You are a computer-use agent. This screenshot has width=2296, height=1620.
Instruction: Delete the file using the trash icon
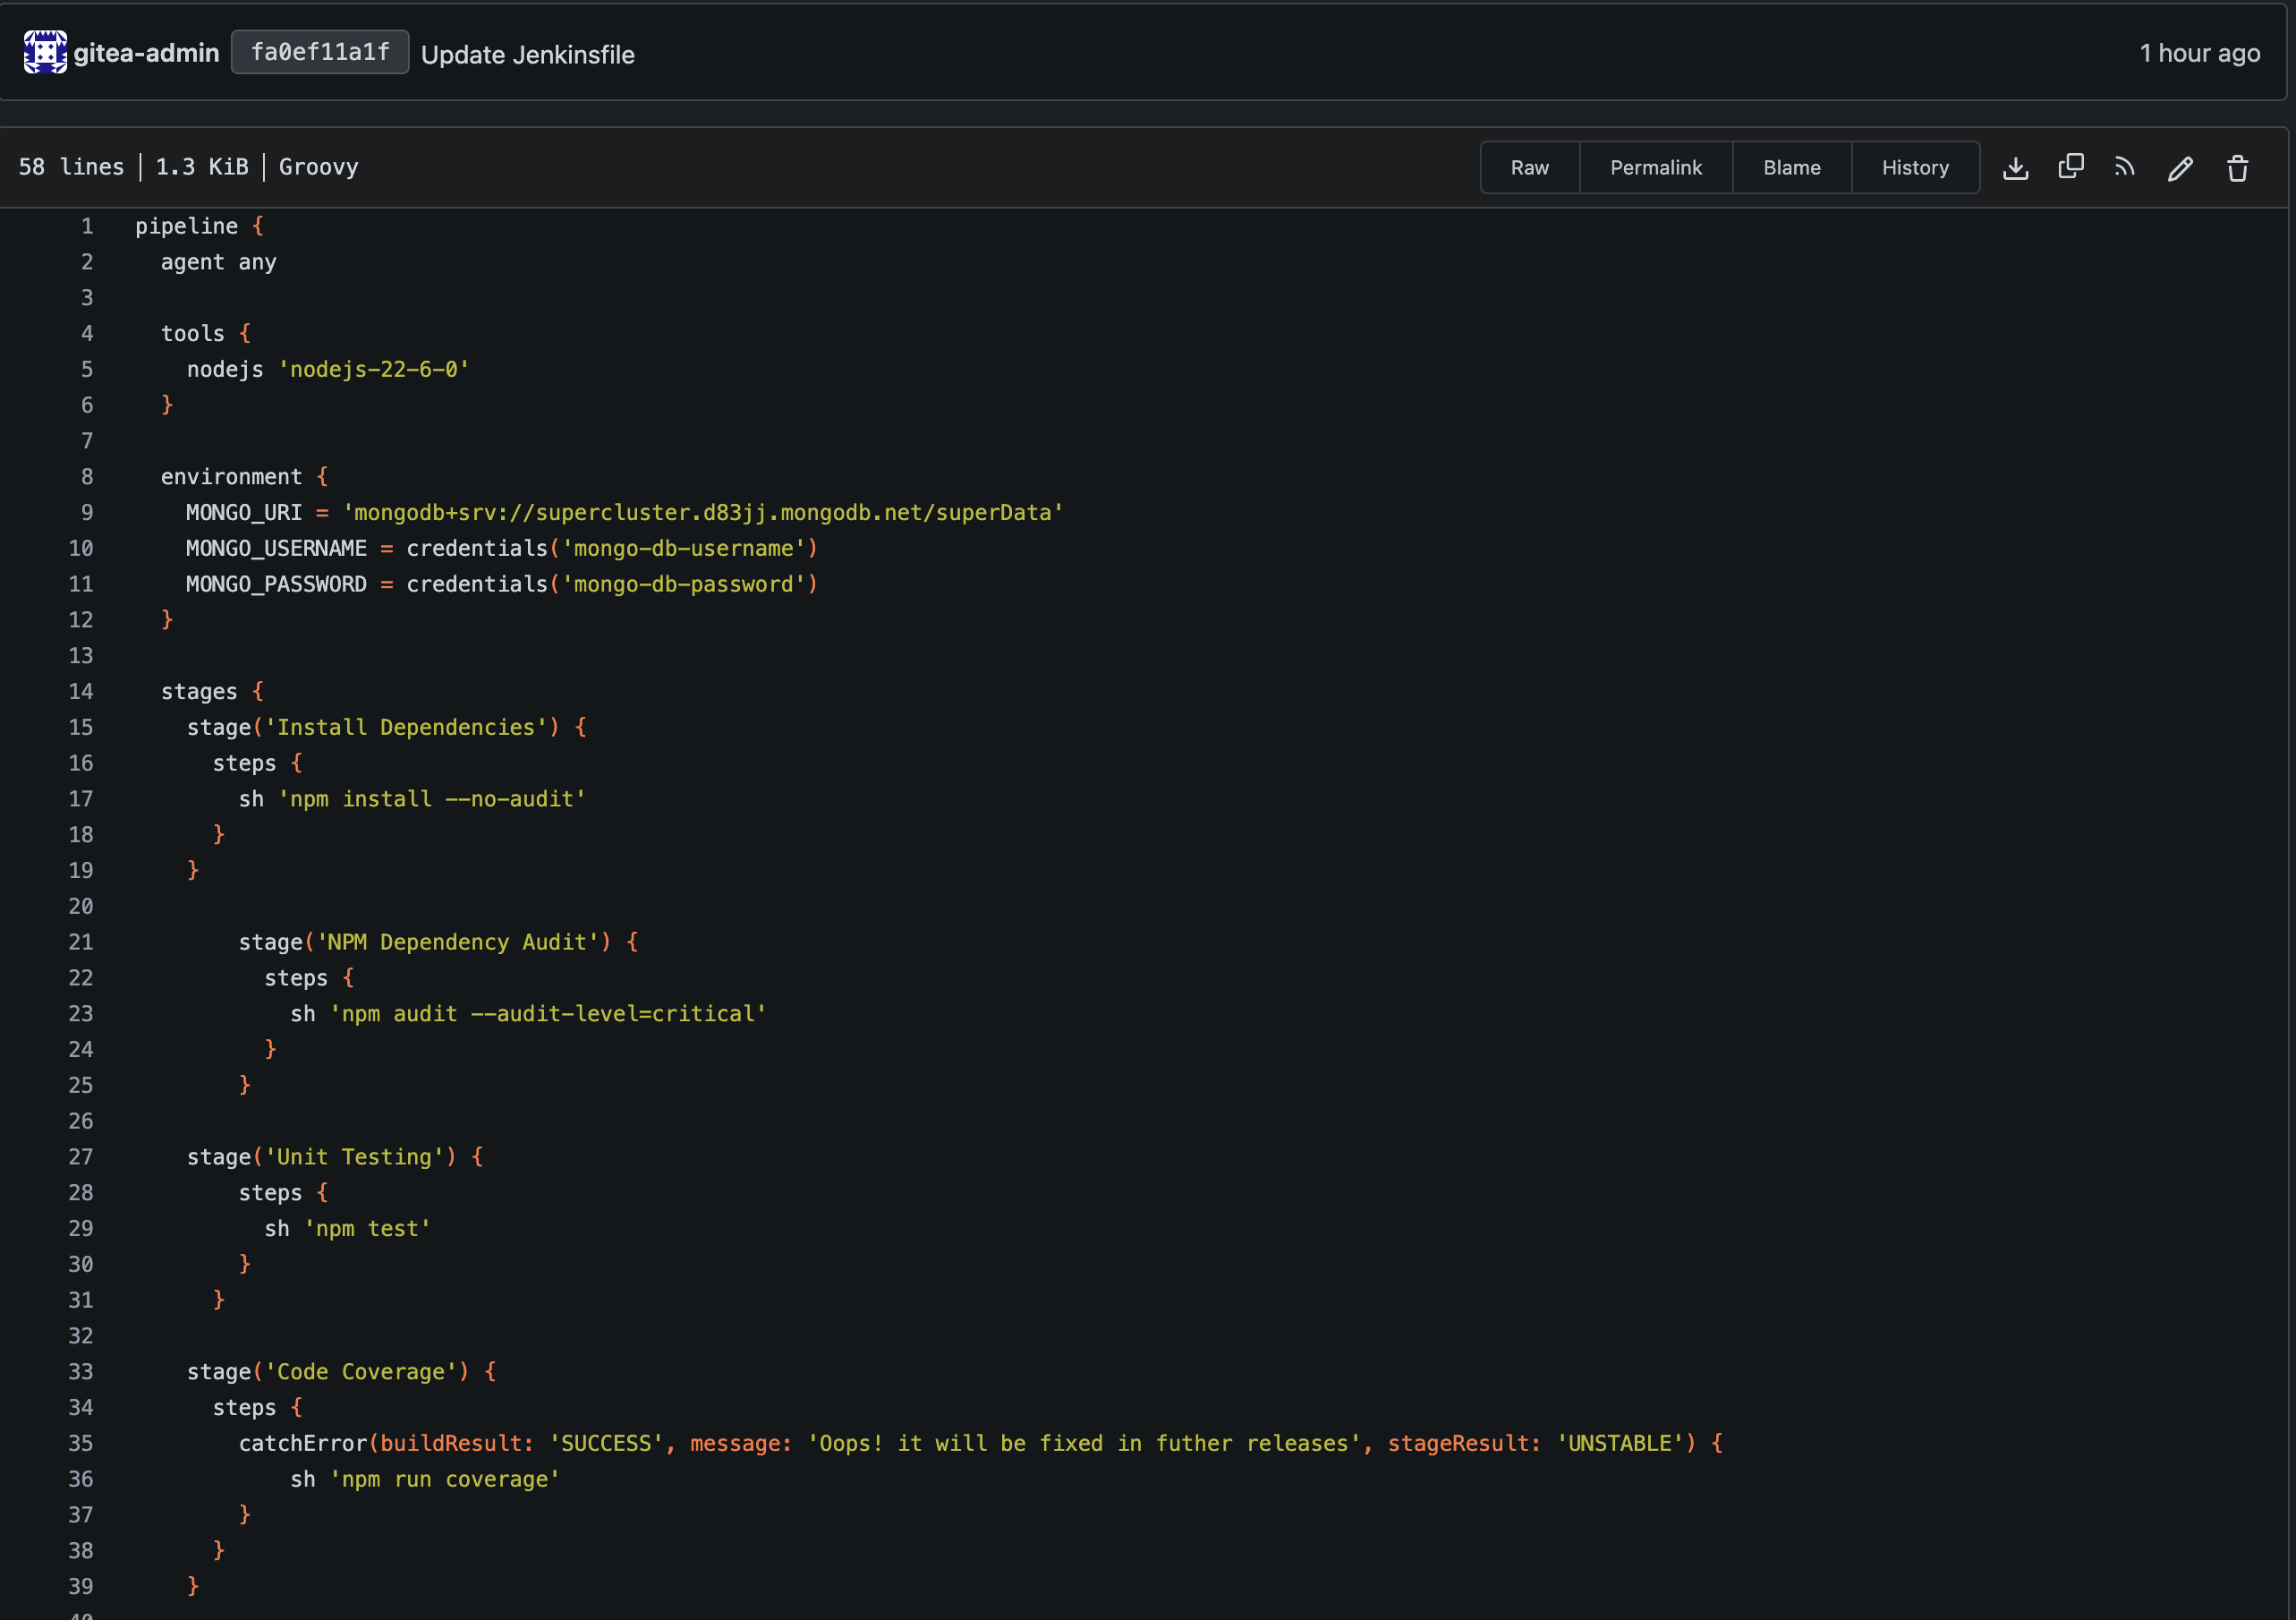point(2237,168)
